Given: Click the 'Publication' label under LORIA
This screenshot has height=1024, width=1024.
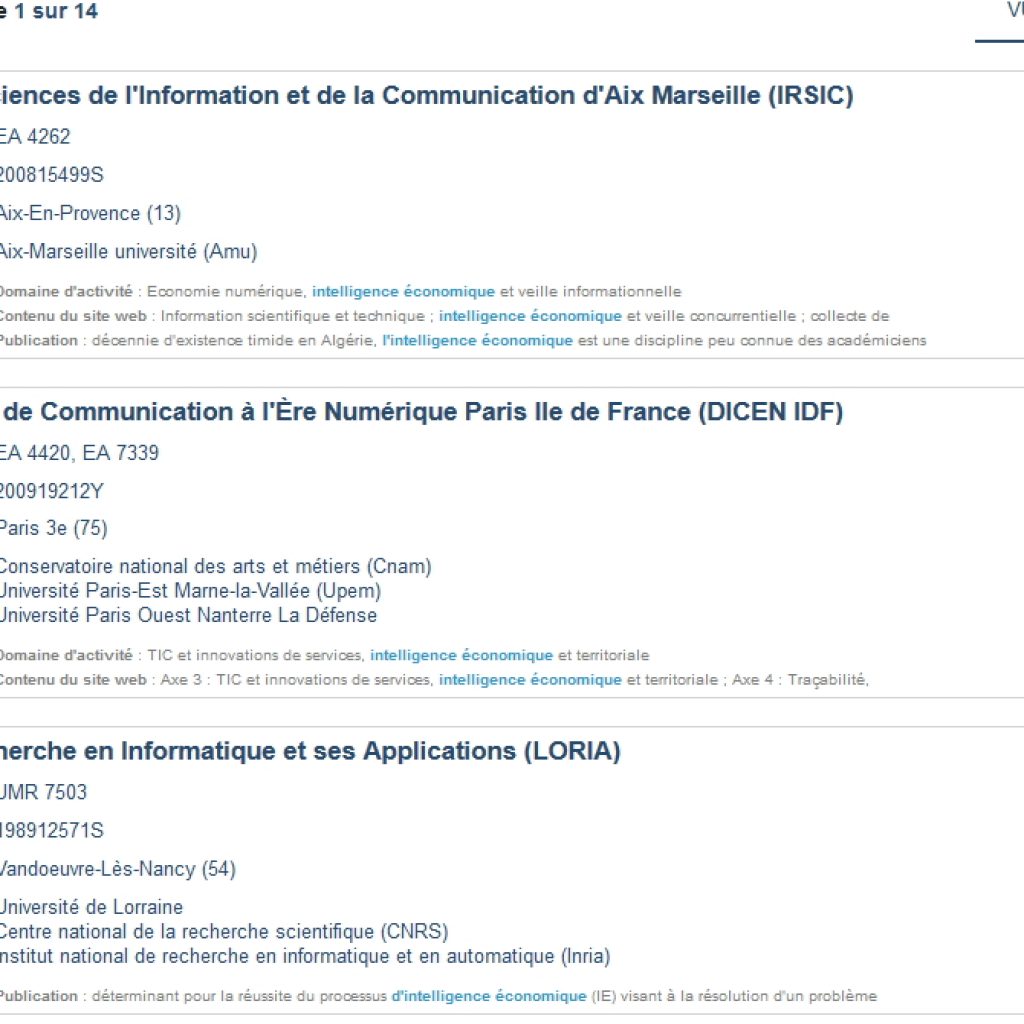Looking at the screenshot, I should (39, 996).
